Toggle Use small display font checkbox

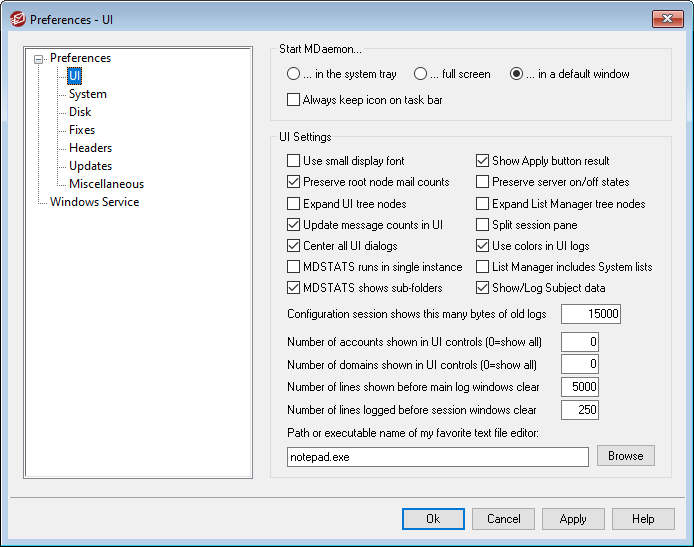pos(294,161)
